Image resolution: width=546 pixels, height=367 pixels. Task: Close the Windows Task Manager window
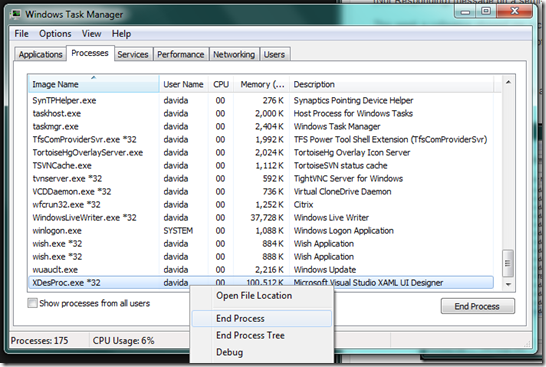(x=514, y=11)
